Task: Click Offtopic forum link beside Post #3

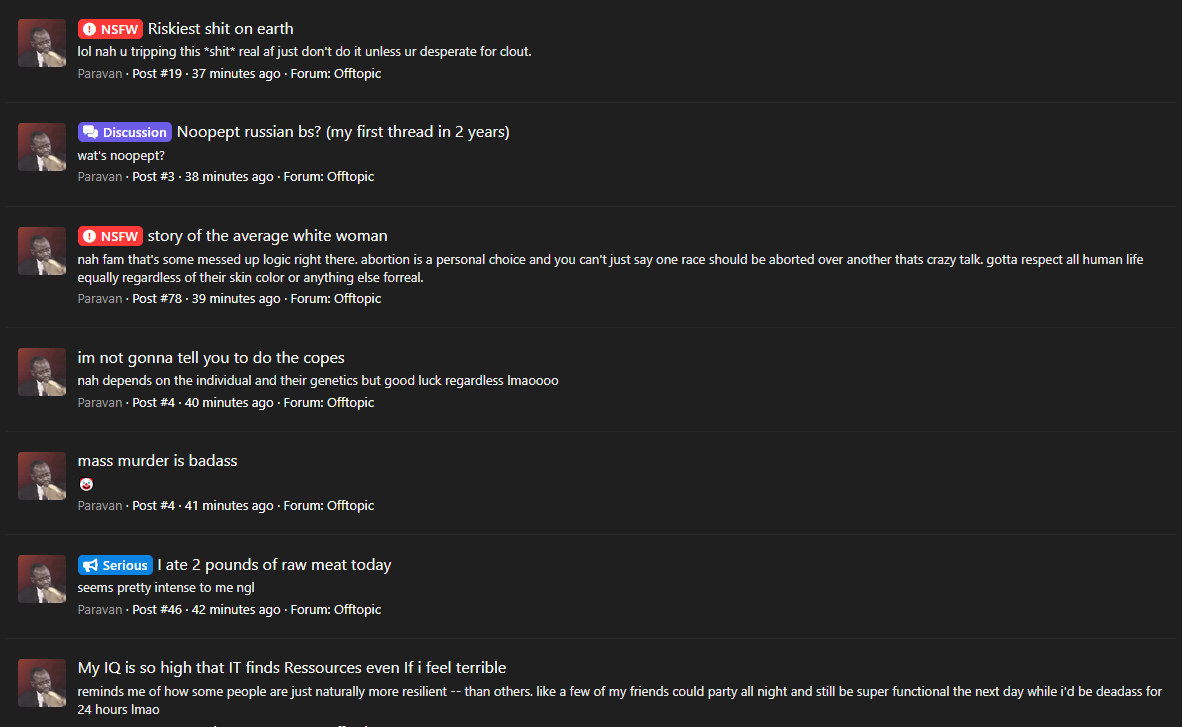Action: click(350, 177)
